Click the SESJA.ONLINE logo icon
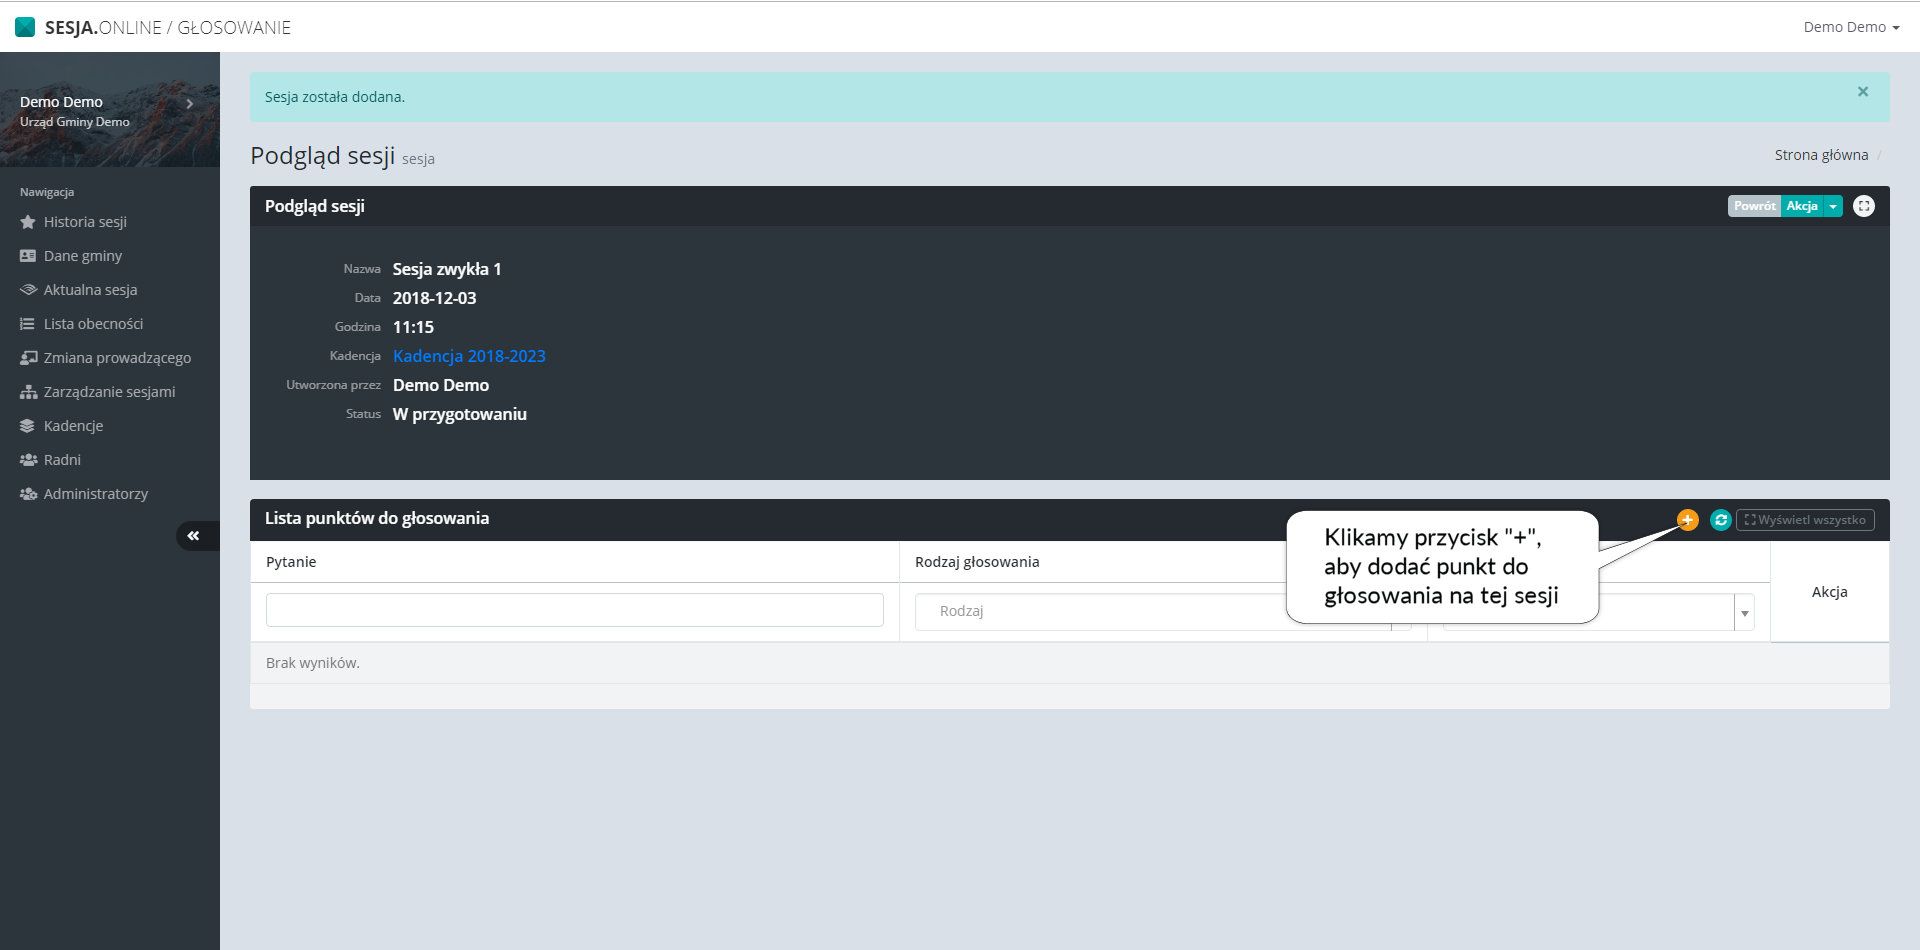Viewport: 1920px width, 950px height. point(25,27)
